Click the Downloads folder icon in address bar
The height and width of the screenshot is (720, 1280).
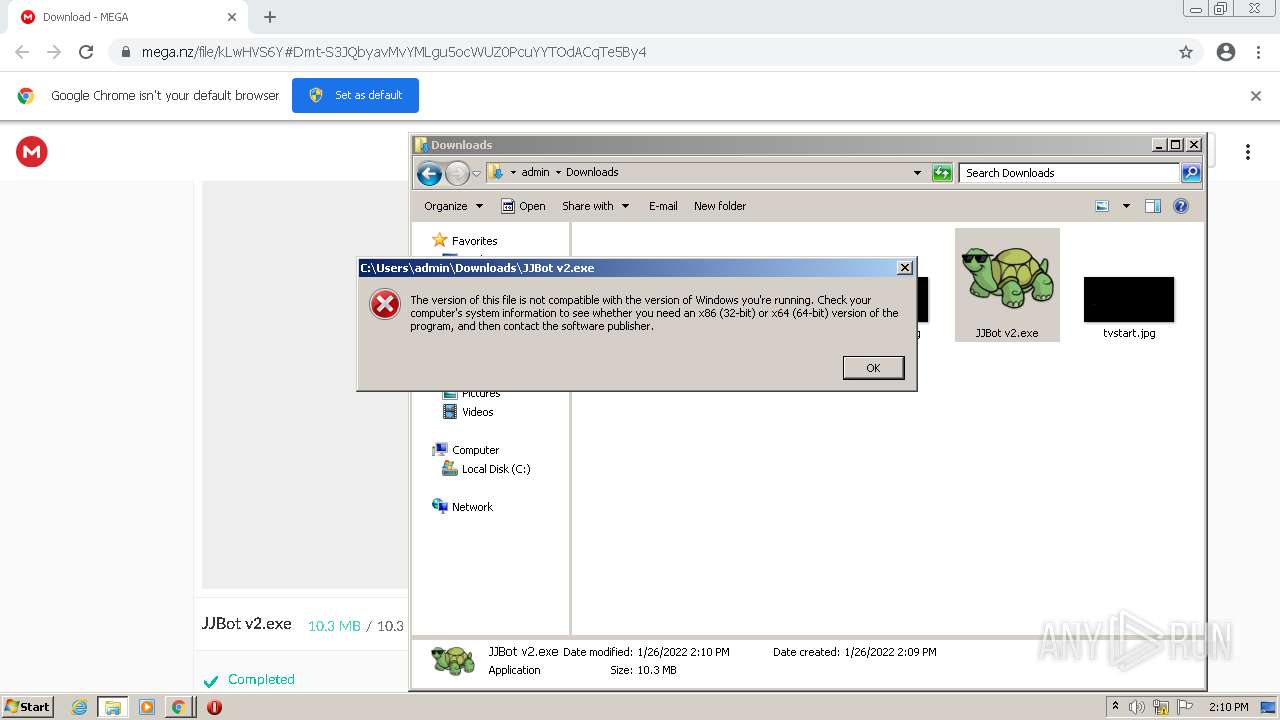pos(496,172)
